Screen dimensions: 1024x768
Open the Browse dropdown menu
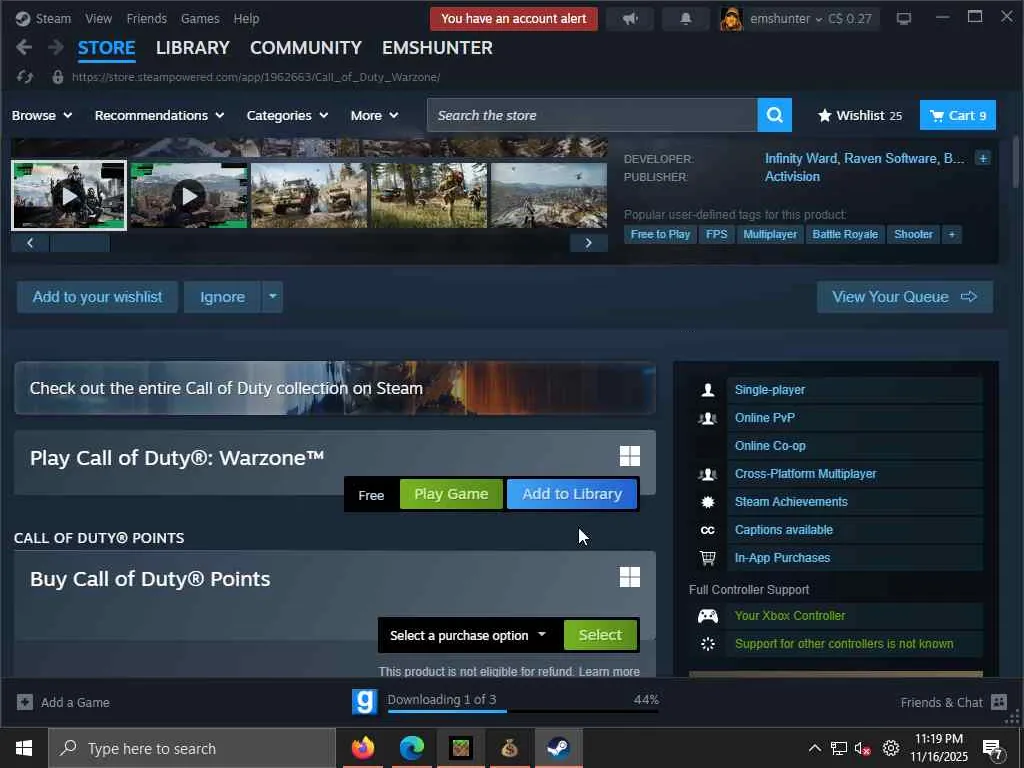[42, 116]
